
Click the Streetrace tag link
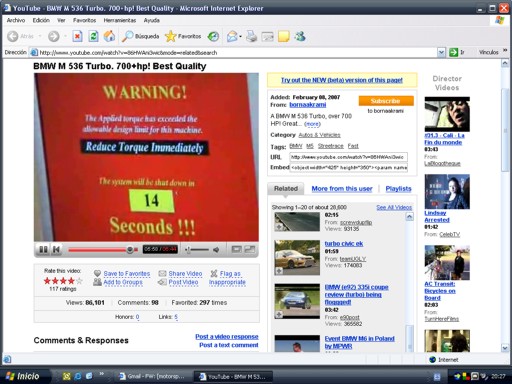330,146
